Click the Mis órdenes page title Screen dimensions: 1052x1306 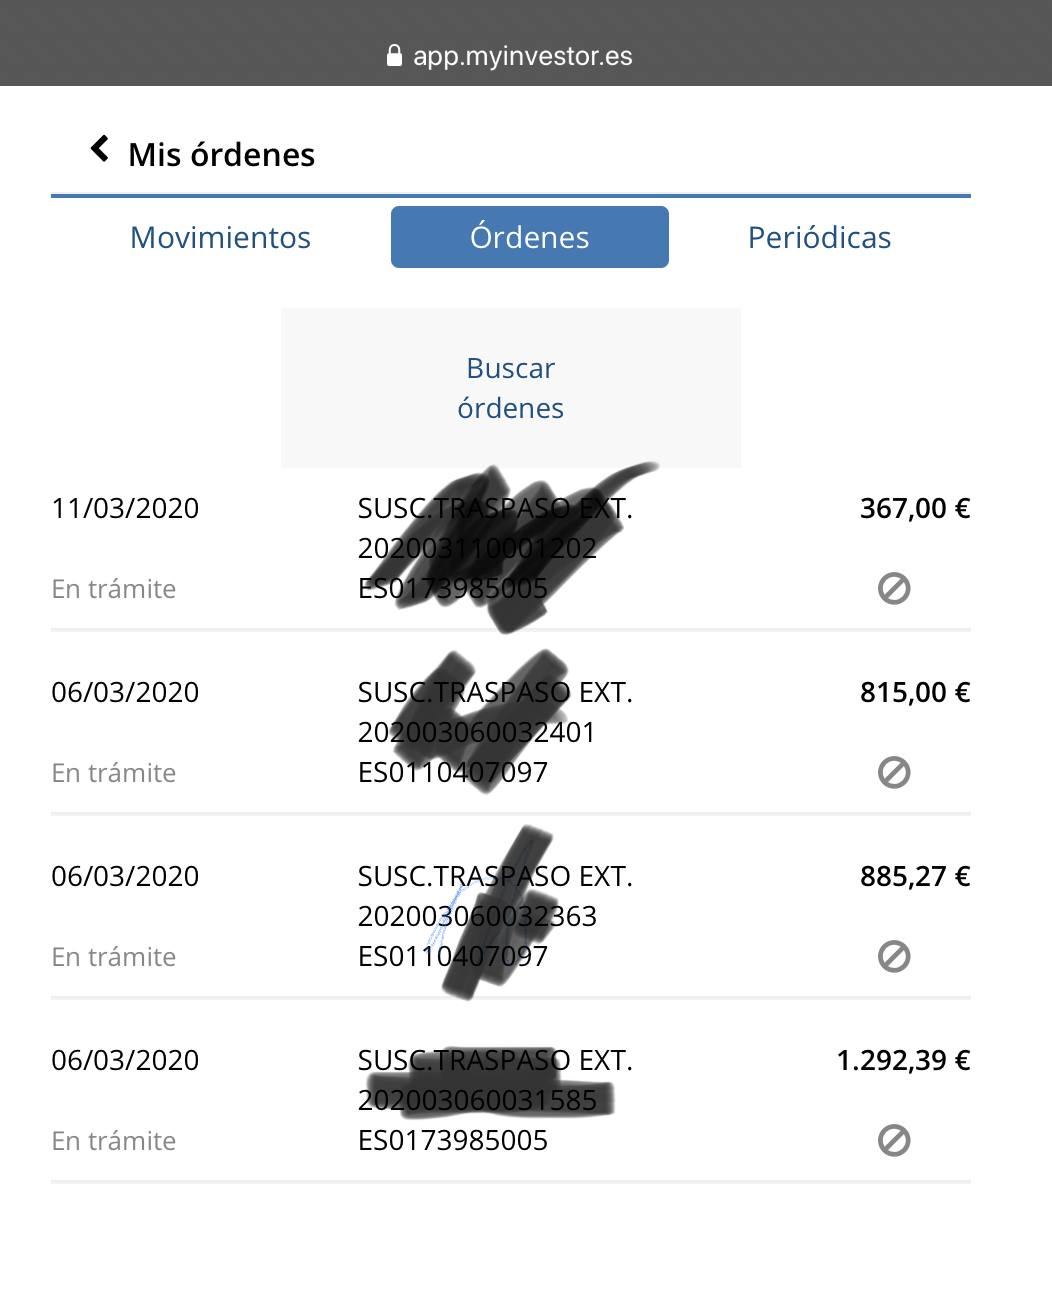pyautogui.click(x=222, y=155)
